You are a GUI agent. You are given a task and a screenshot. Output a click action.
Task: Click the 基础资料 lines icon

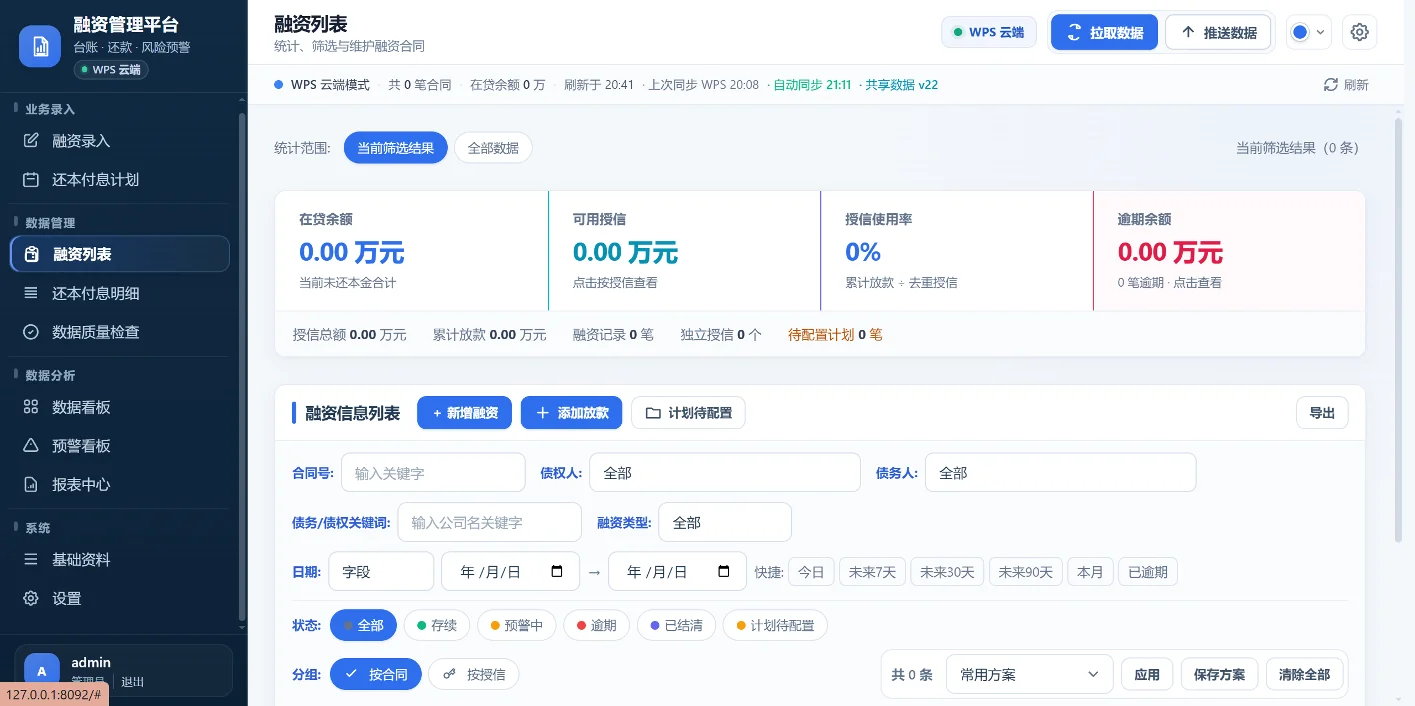31,560
